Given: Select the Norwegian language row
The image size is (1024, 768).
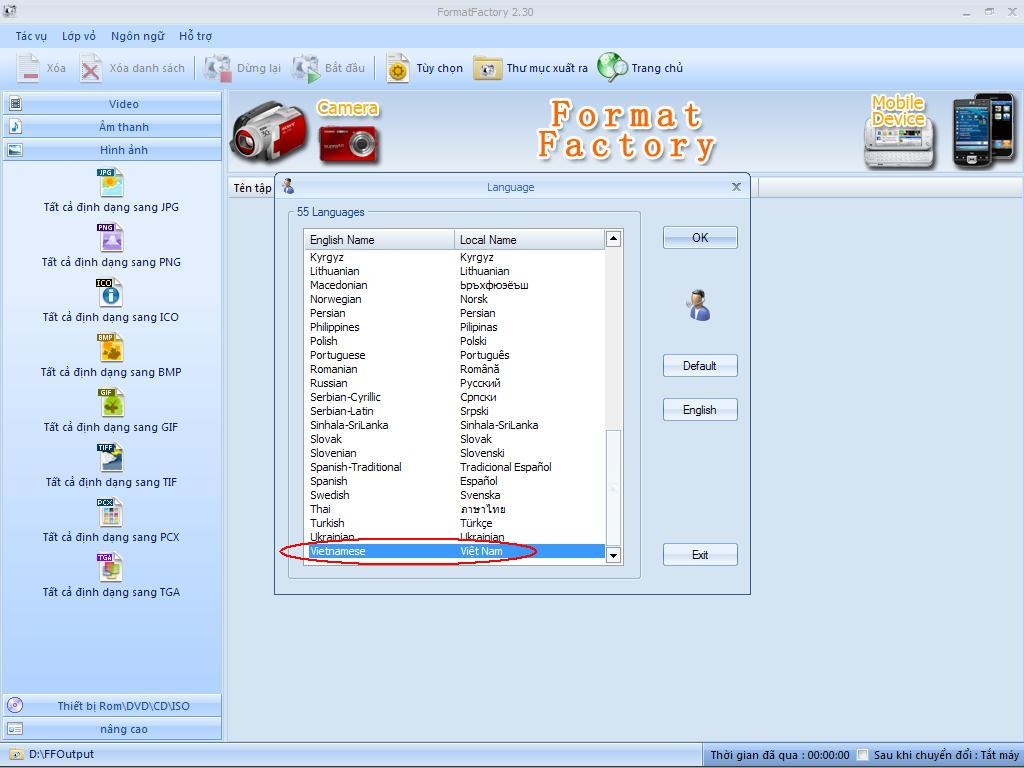Looking at the screenshot, I should pos(455,299).
